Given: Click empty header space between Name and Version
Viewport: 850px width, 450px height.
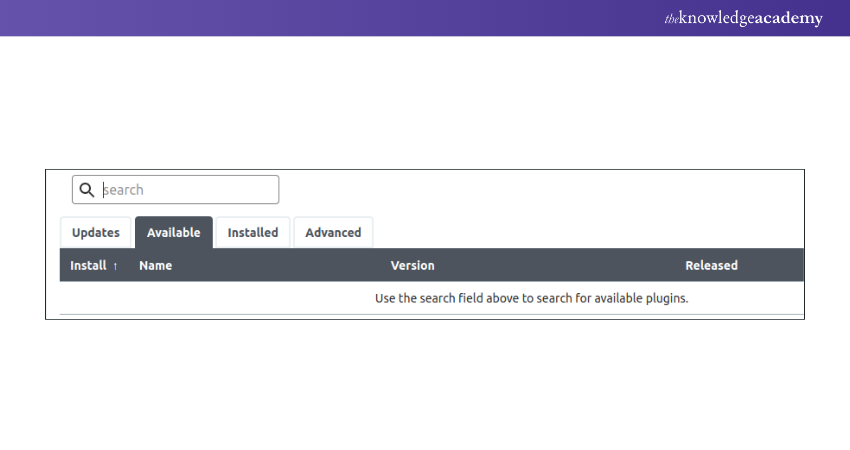Looking at the screenshot, I should point(280,266).
